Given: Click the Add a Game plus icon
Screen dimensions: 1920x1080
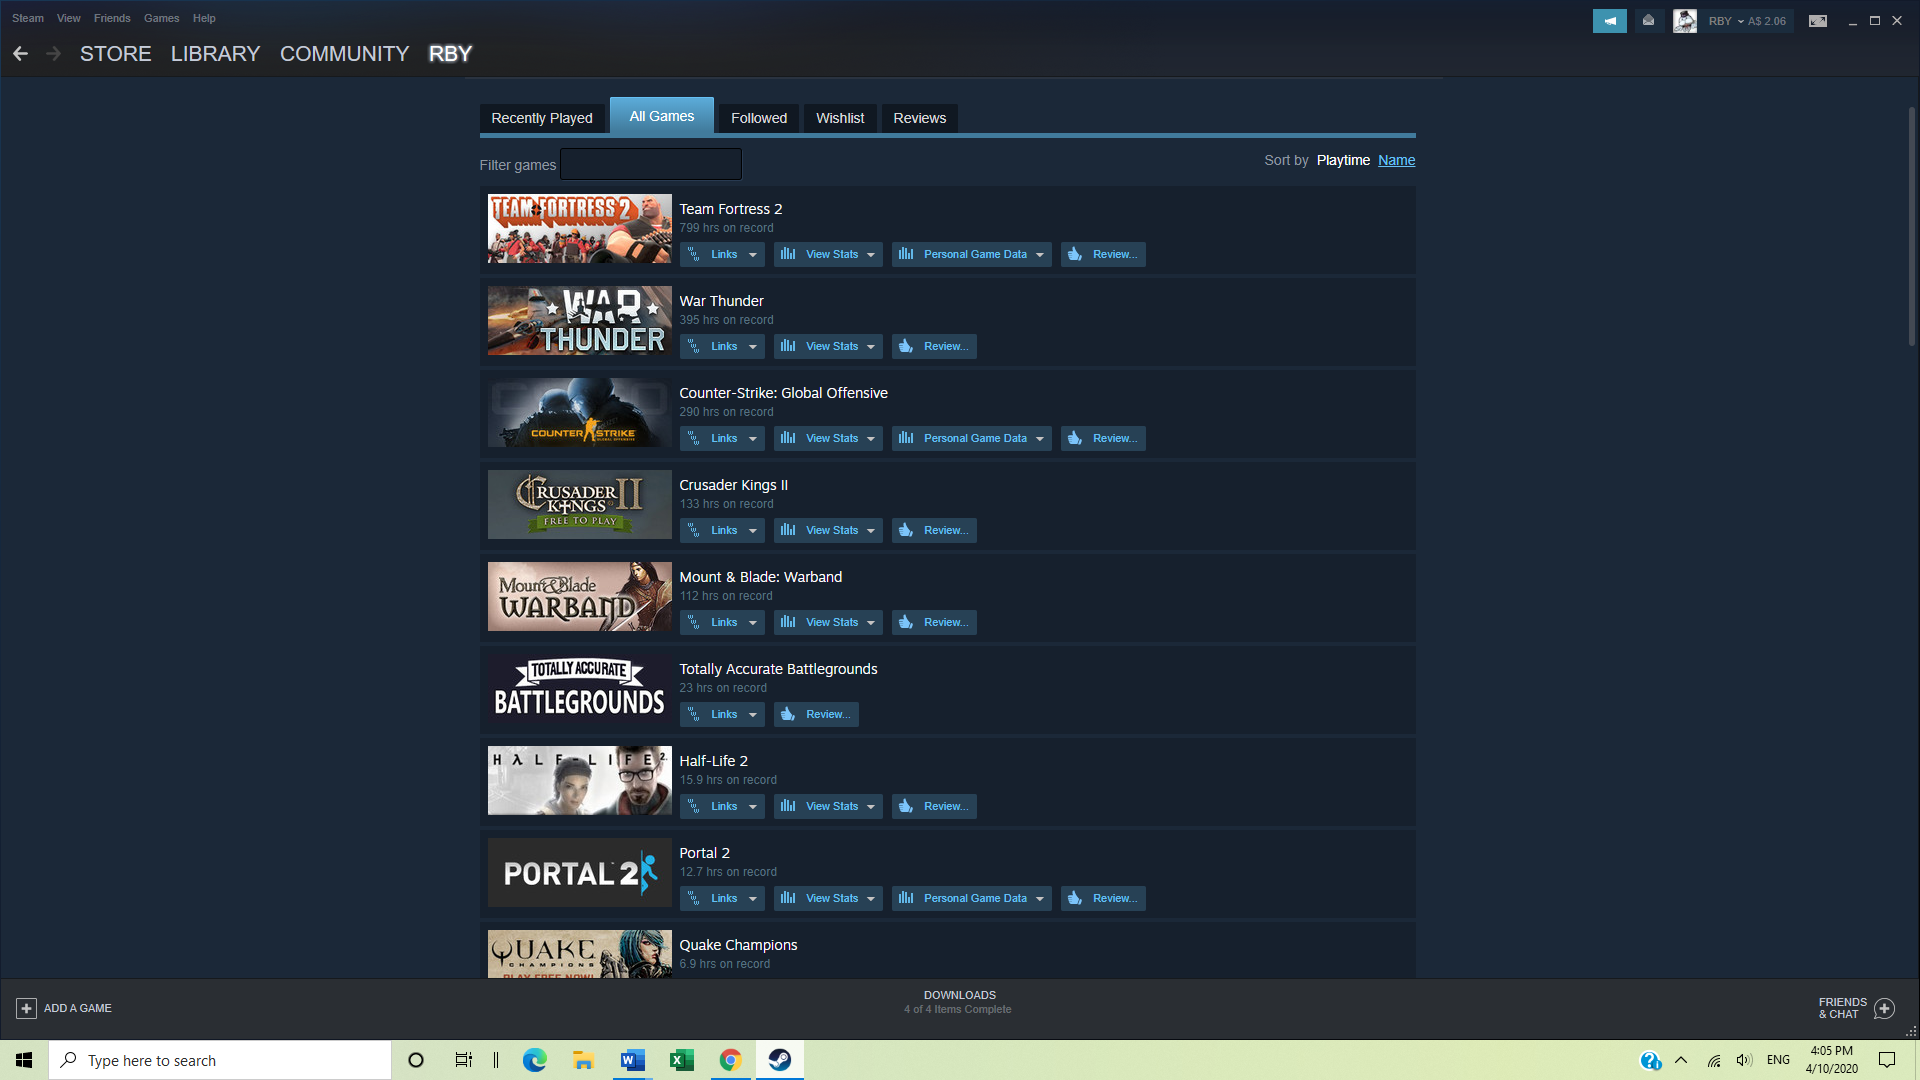Looking at the screenshot, I should (27, 1008).
